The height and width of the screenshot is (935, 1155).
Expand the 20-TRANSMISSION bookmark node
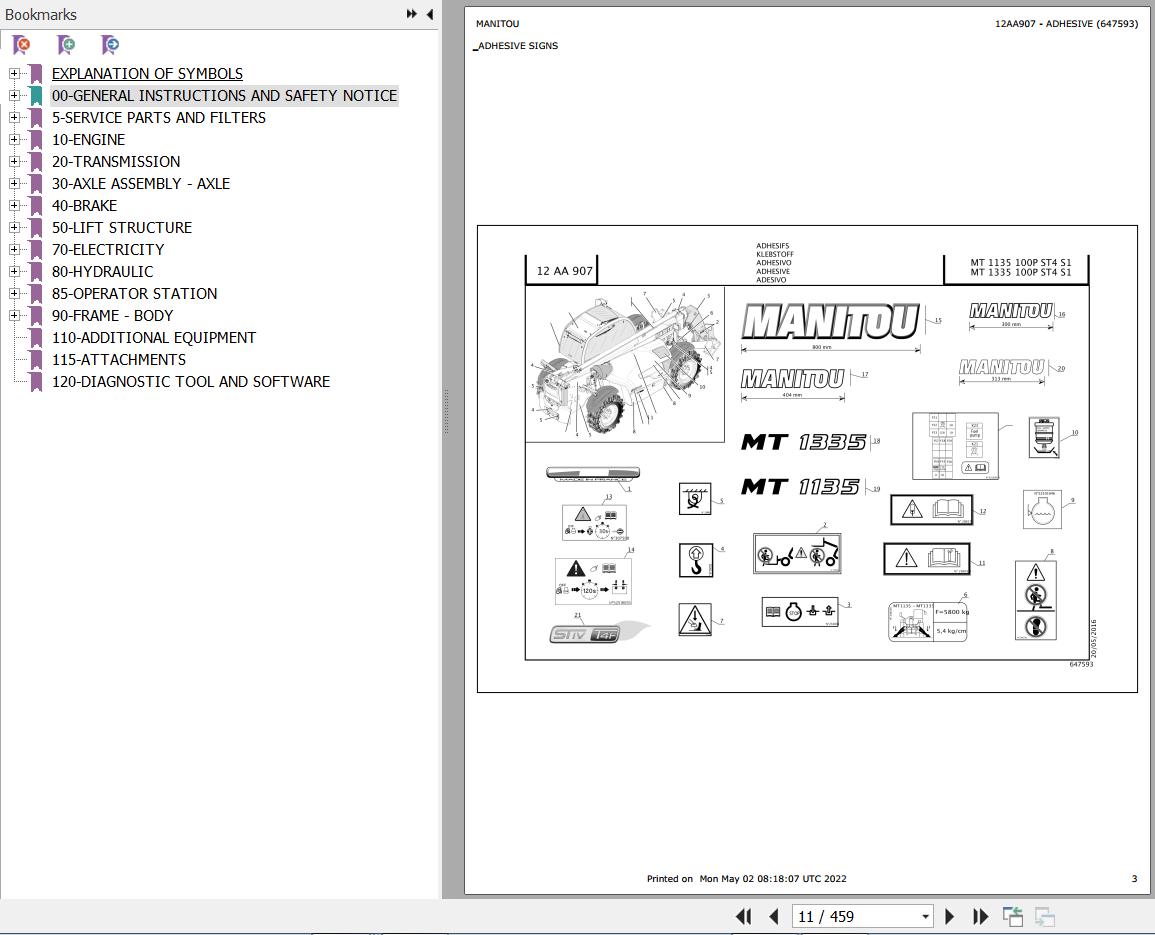(14, 161)
